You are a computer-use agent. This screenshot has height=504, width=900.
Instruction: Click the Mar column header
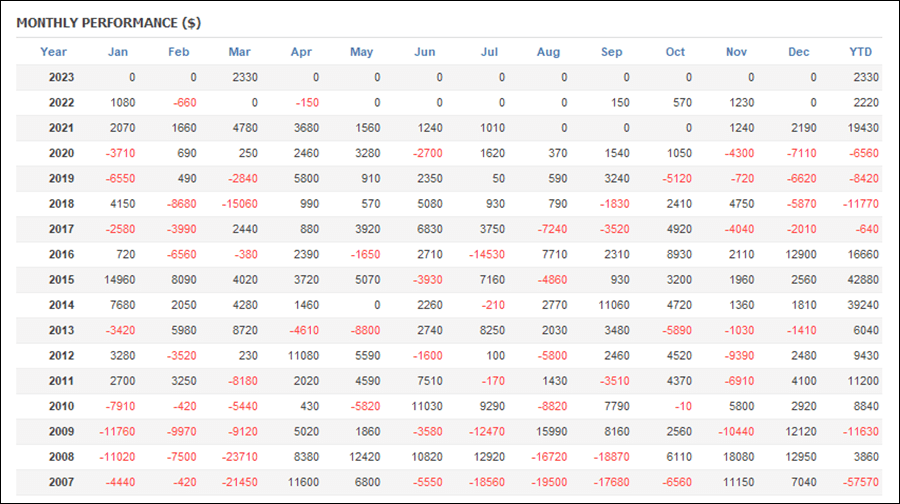[239, 52]
